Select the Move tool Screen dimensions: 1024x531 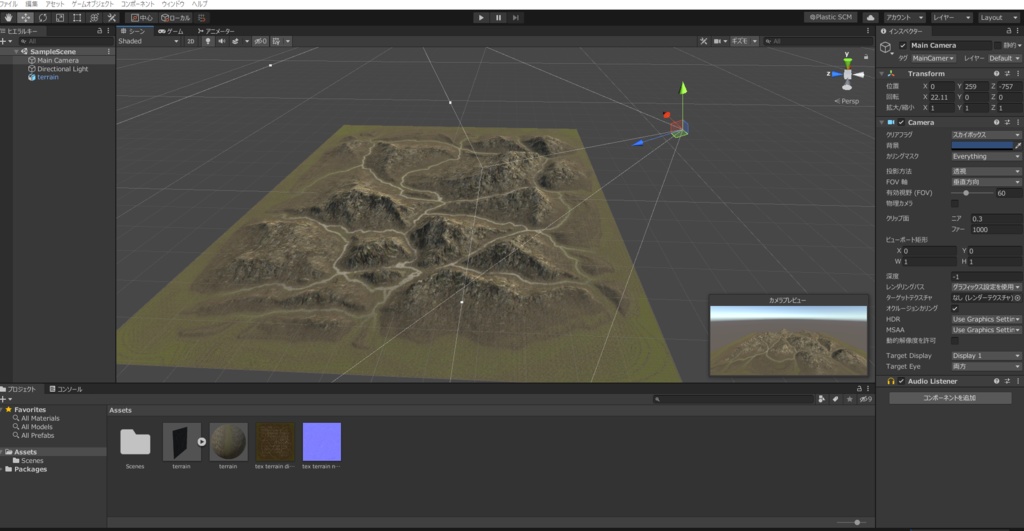coord(25,18)
